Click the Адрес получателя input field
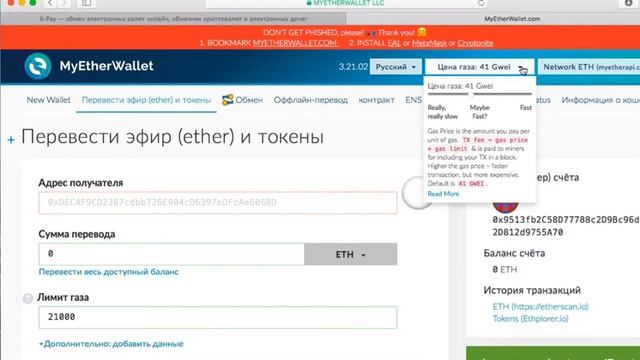The height and width of the screenshot is (360, 640). [218, 202]
